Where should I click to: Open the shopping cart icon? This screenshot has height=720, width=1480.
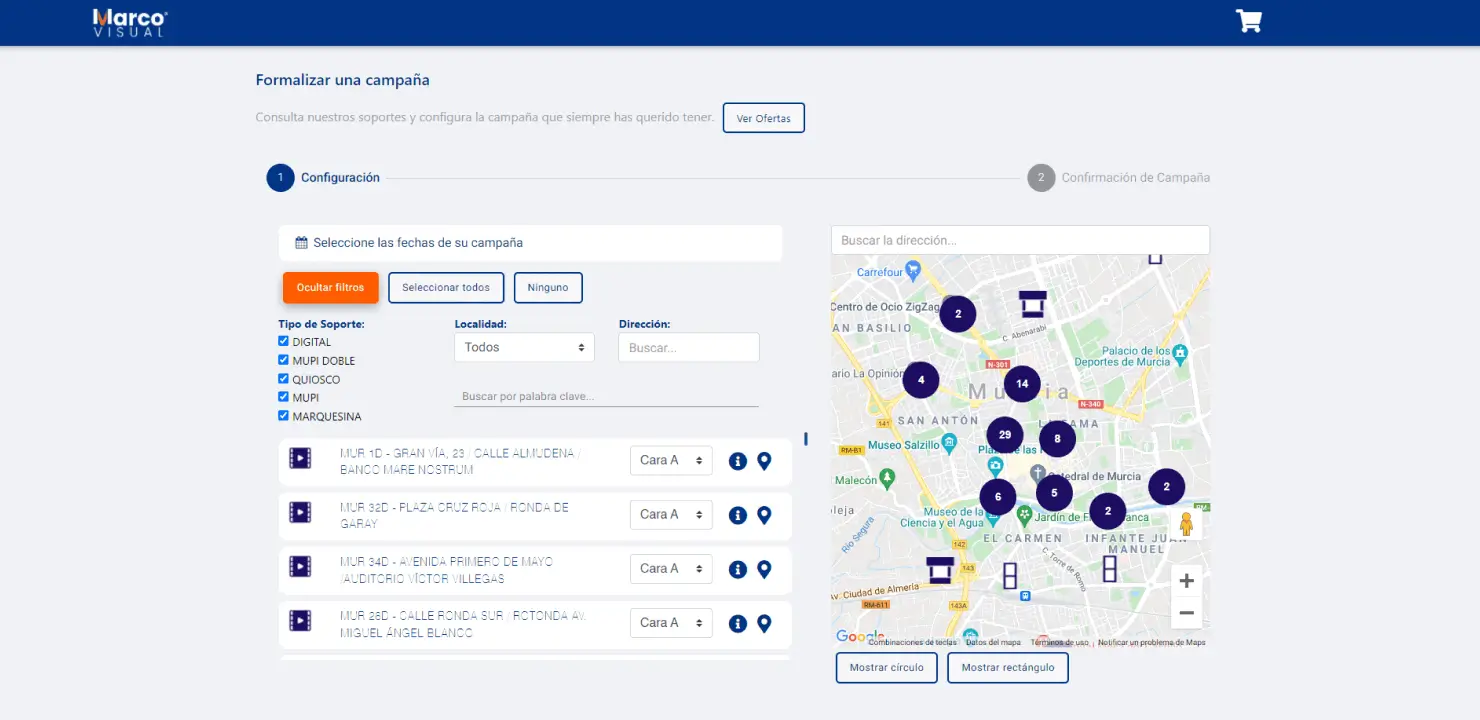pos(1248,21)
